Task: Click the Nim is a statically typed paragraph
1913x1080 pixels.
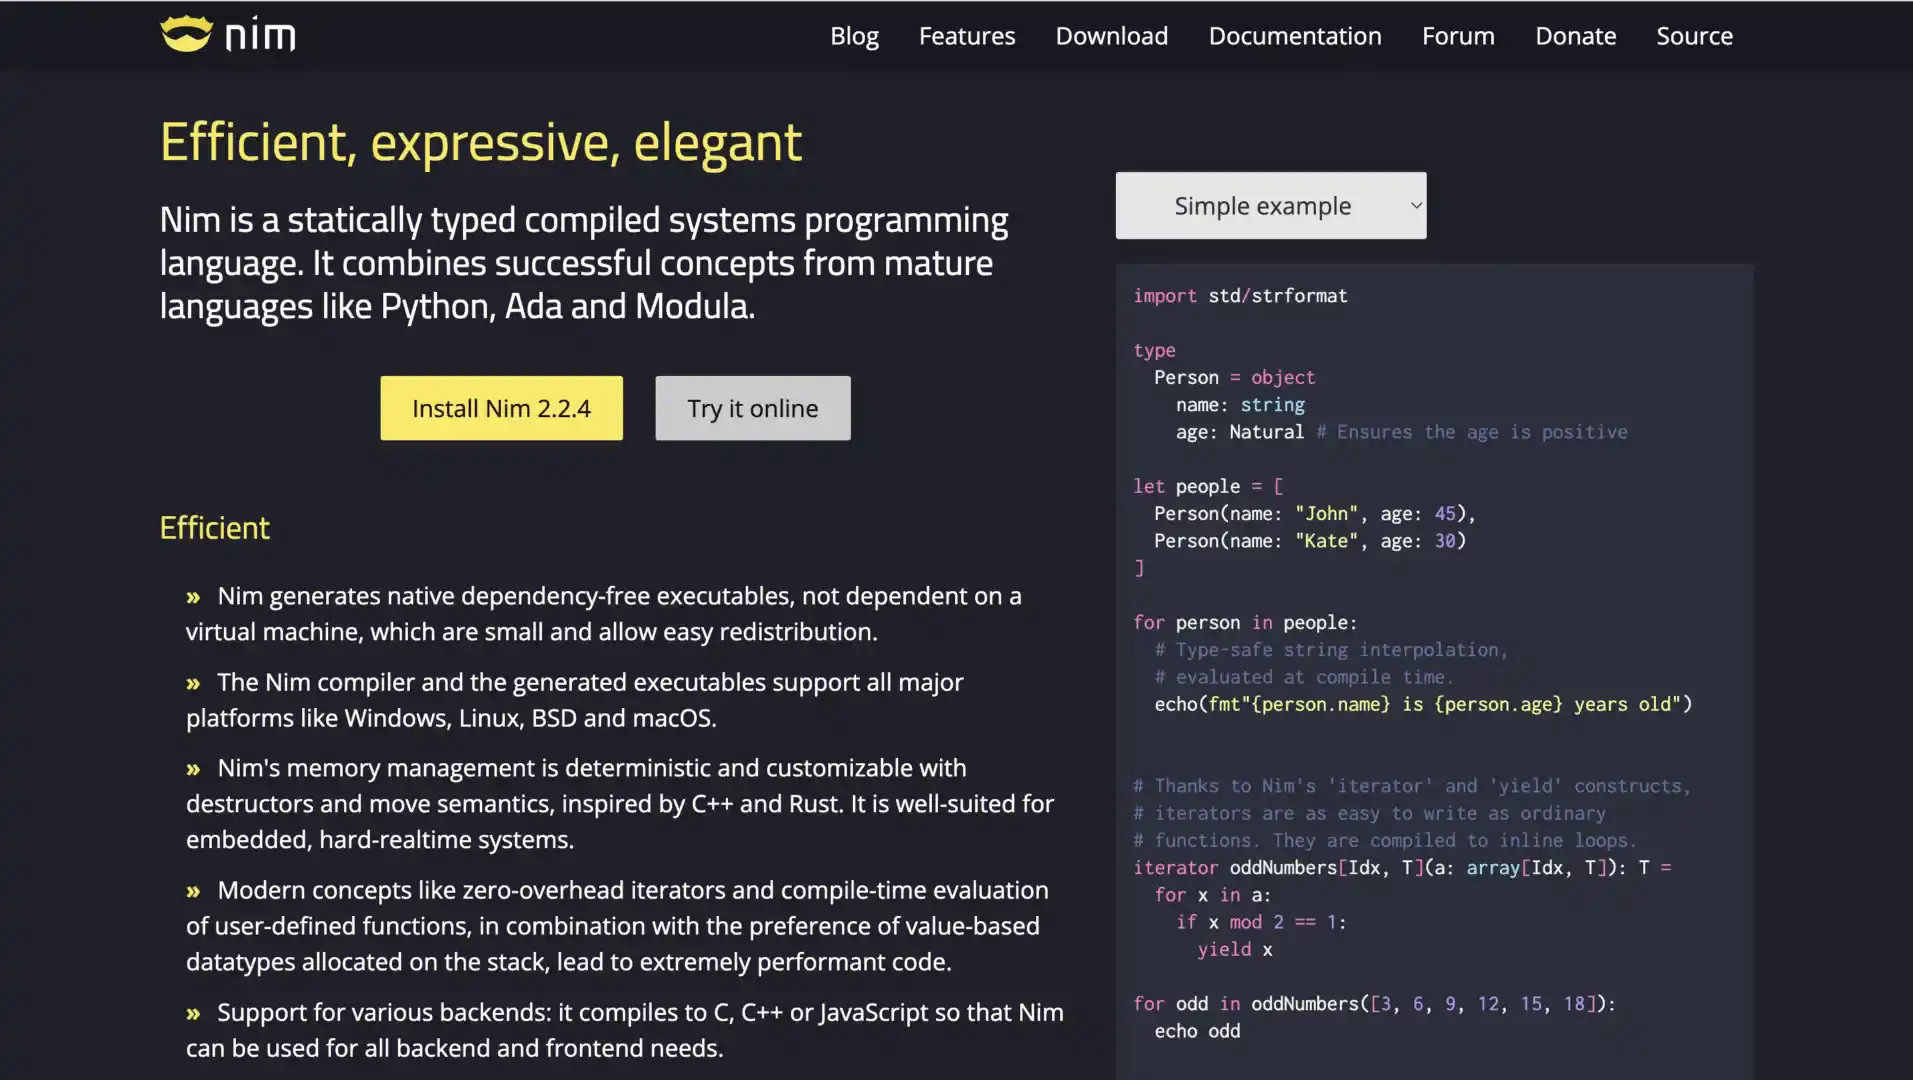Action: (584, 263)
